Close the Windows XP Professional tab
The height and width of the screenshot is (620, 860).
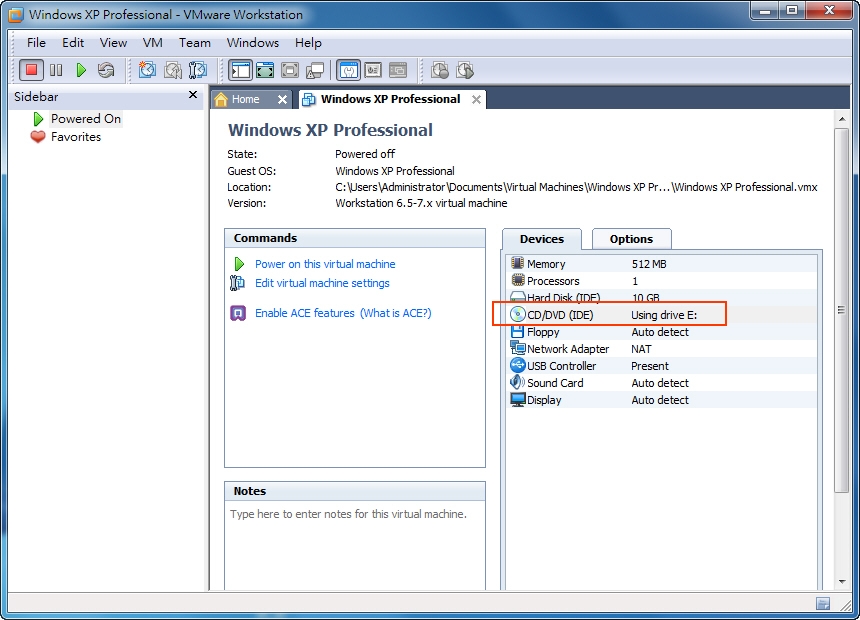click(477, 99)
